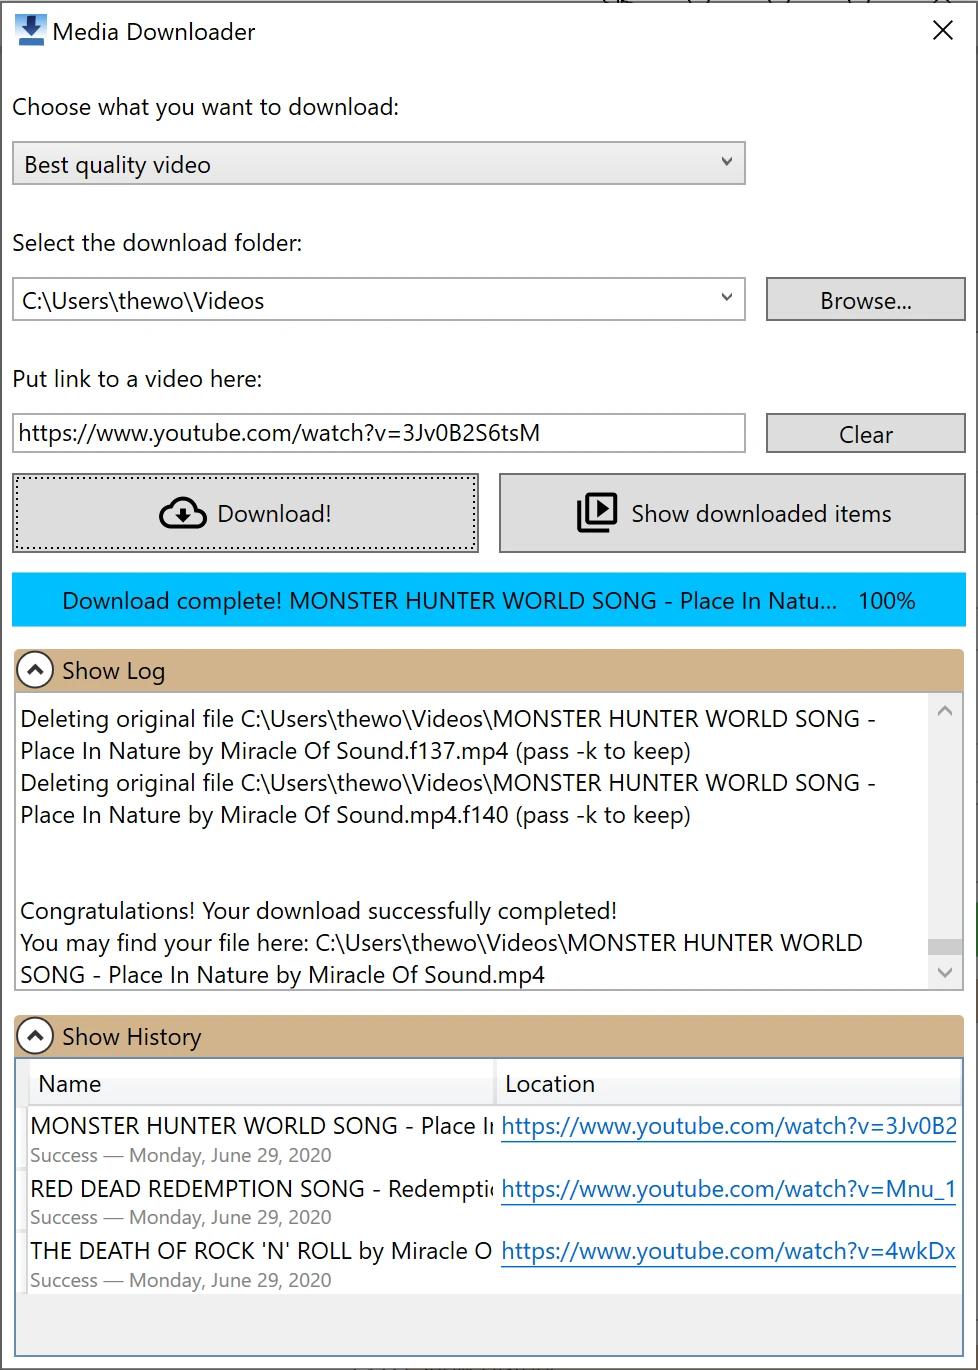This screenshot has height=1370, width=978.
Task: Click the log scrollbar up arrow
Action: [x=945, y=711]
